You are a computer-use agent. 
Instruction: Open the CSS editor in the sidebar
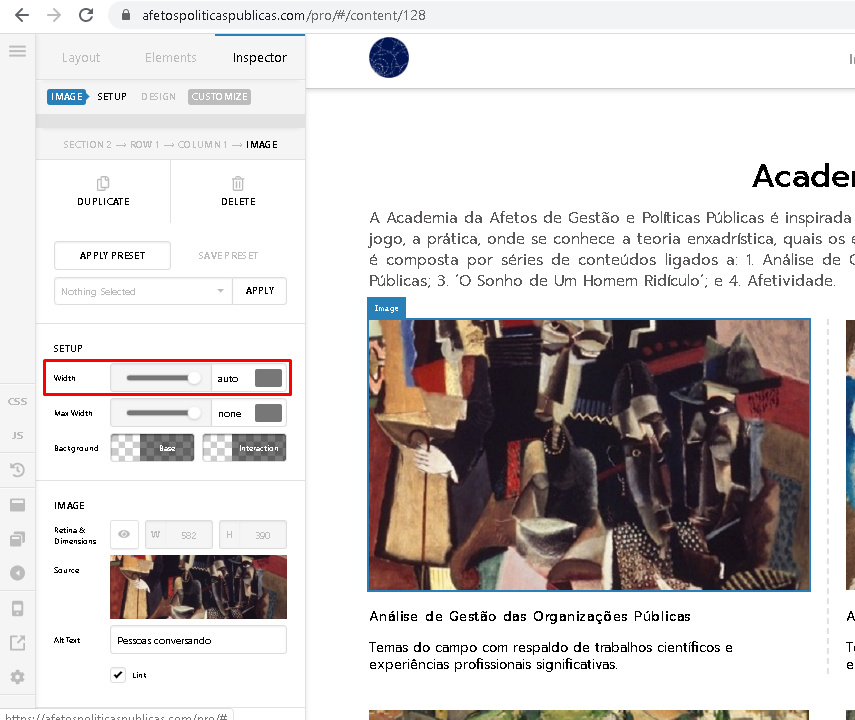(17, 401)
